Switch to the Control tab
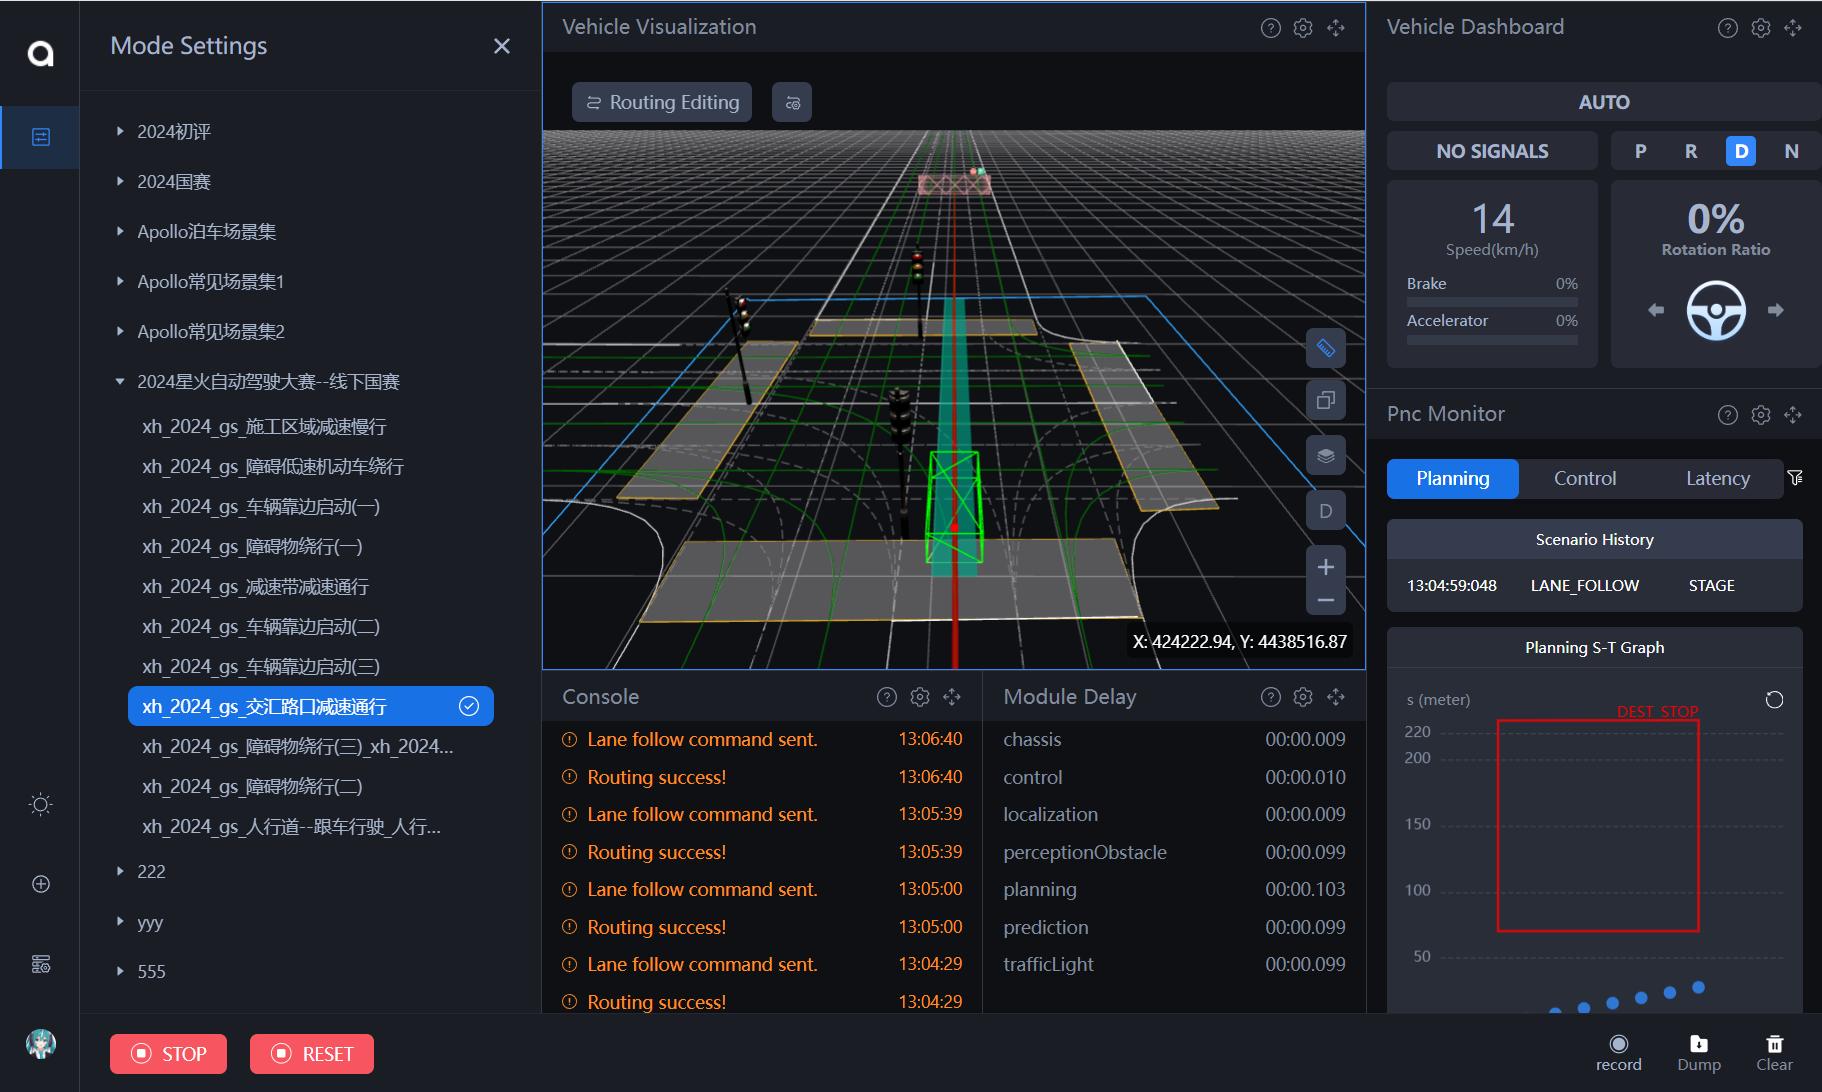1822x1092 pixels. point(1584,479)
